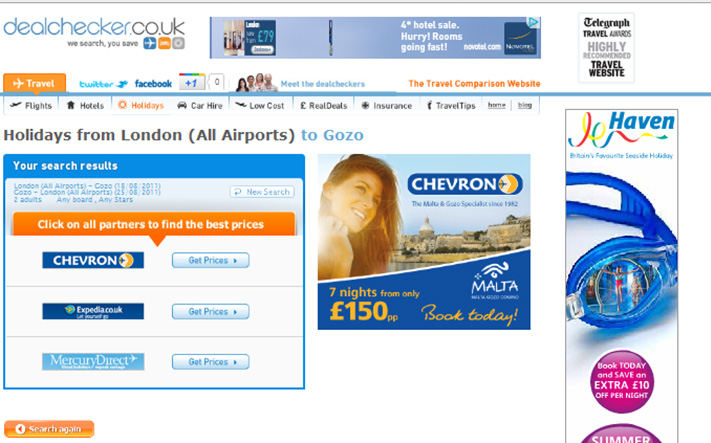Screen dimensions: 711x443
Task: Click the New Search button
Action: tap(262, 192)
